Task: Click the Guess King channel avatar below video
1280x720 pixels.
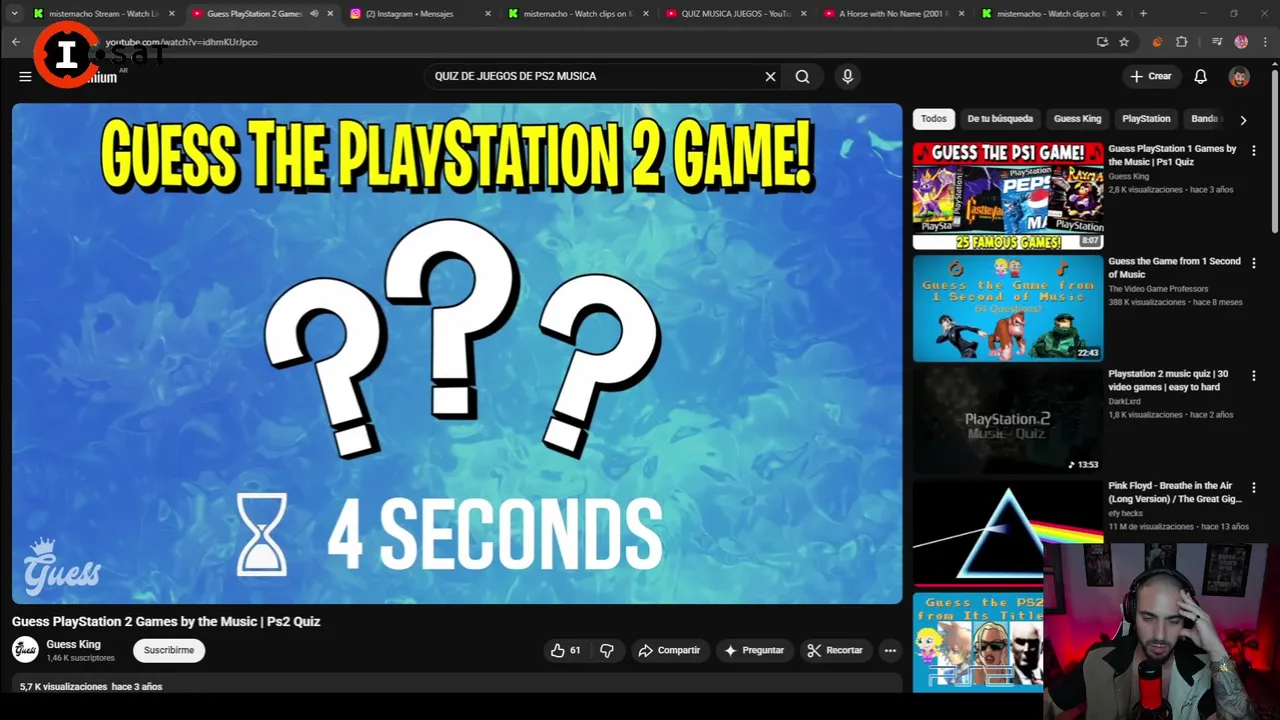Action: 25,650
